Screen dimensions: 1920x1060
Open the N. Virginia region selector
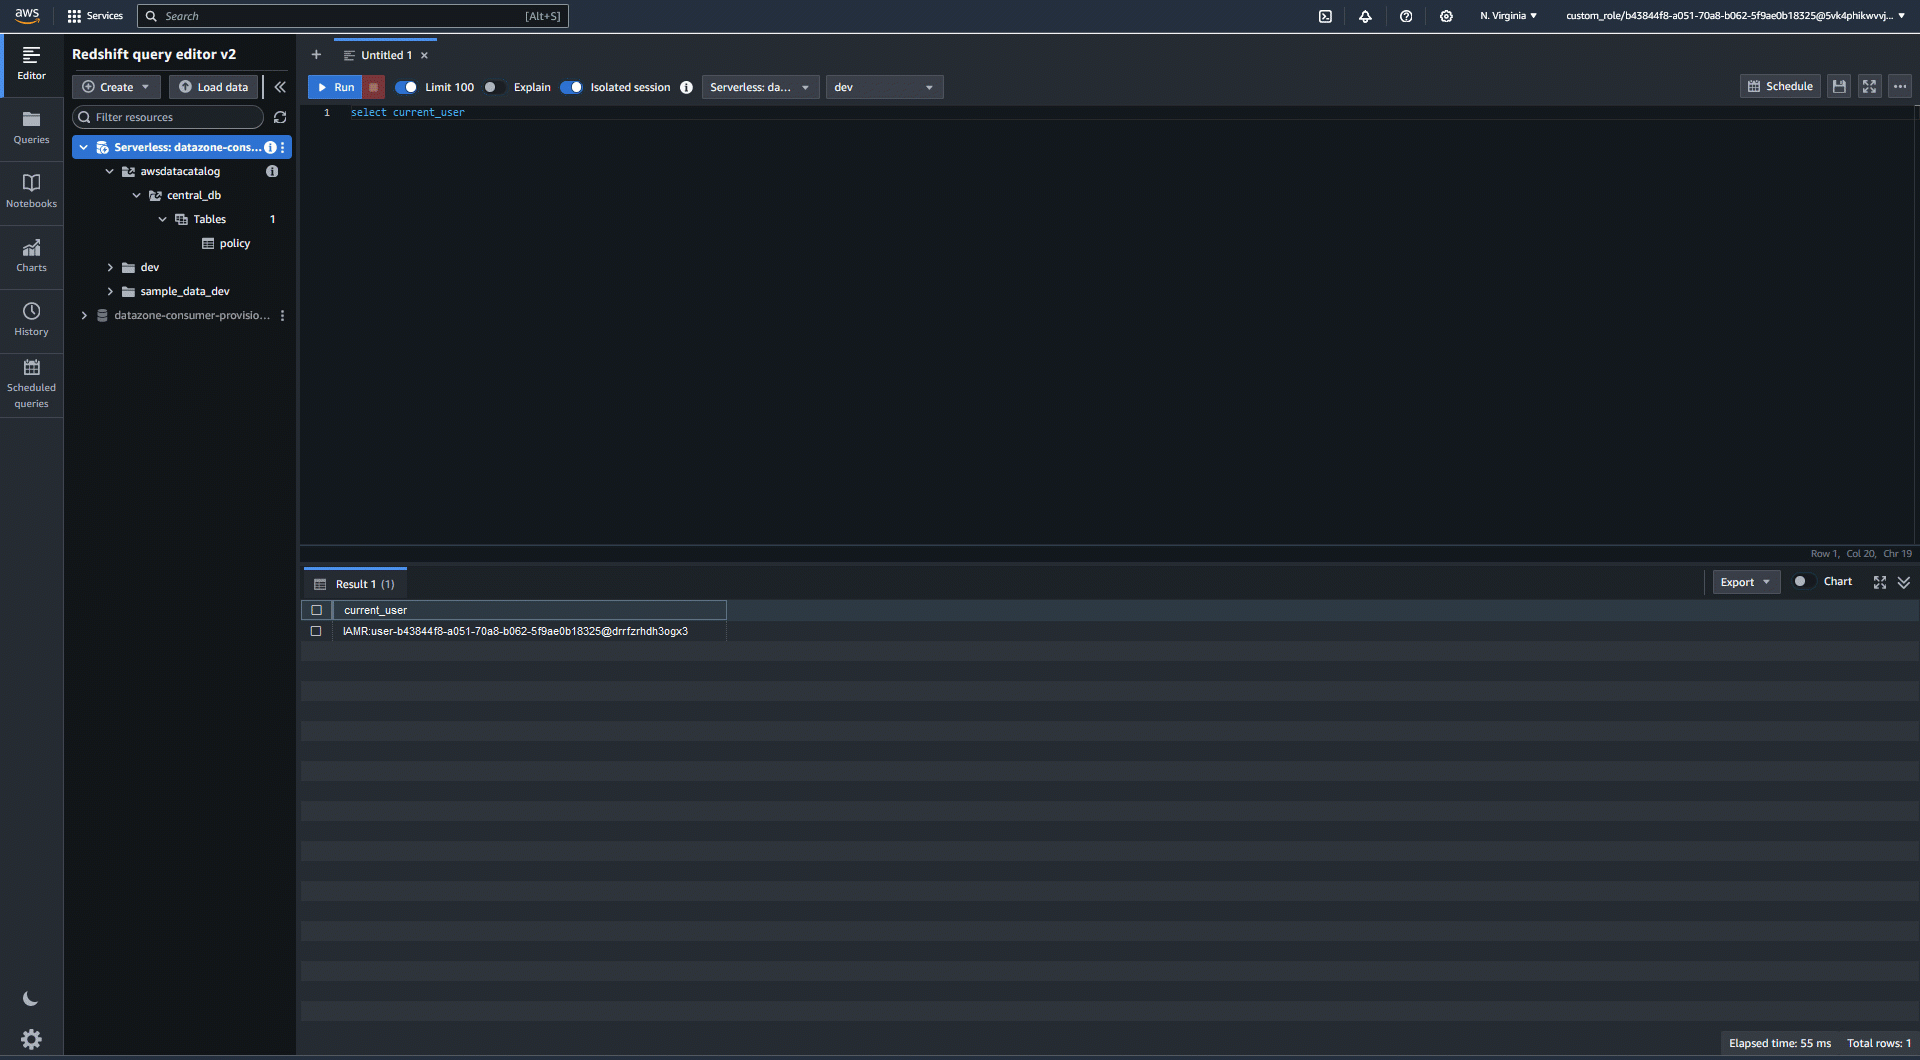tap(1508, 16)
